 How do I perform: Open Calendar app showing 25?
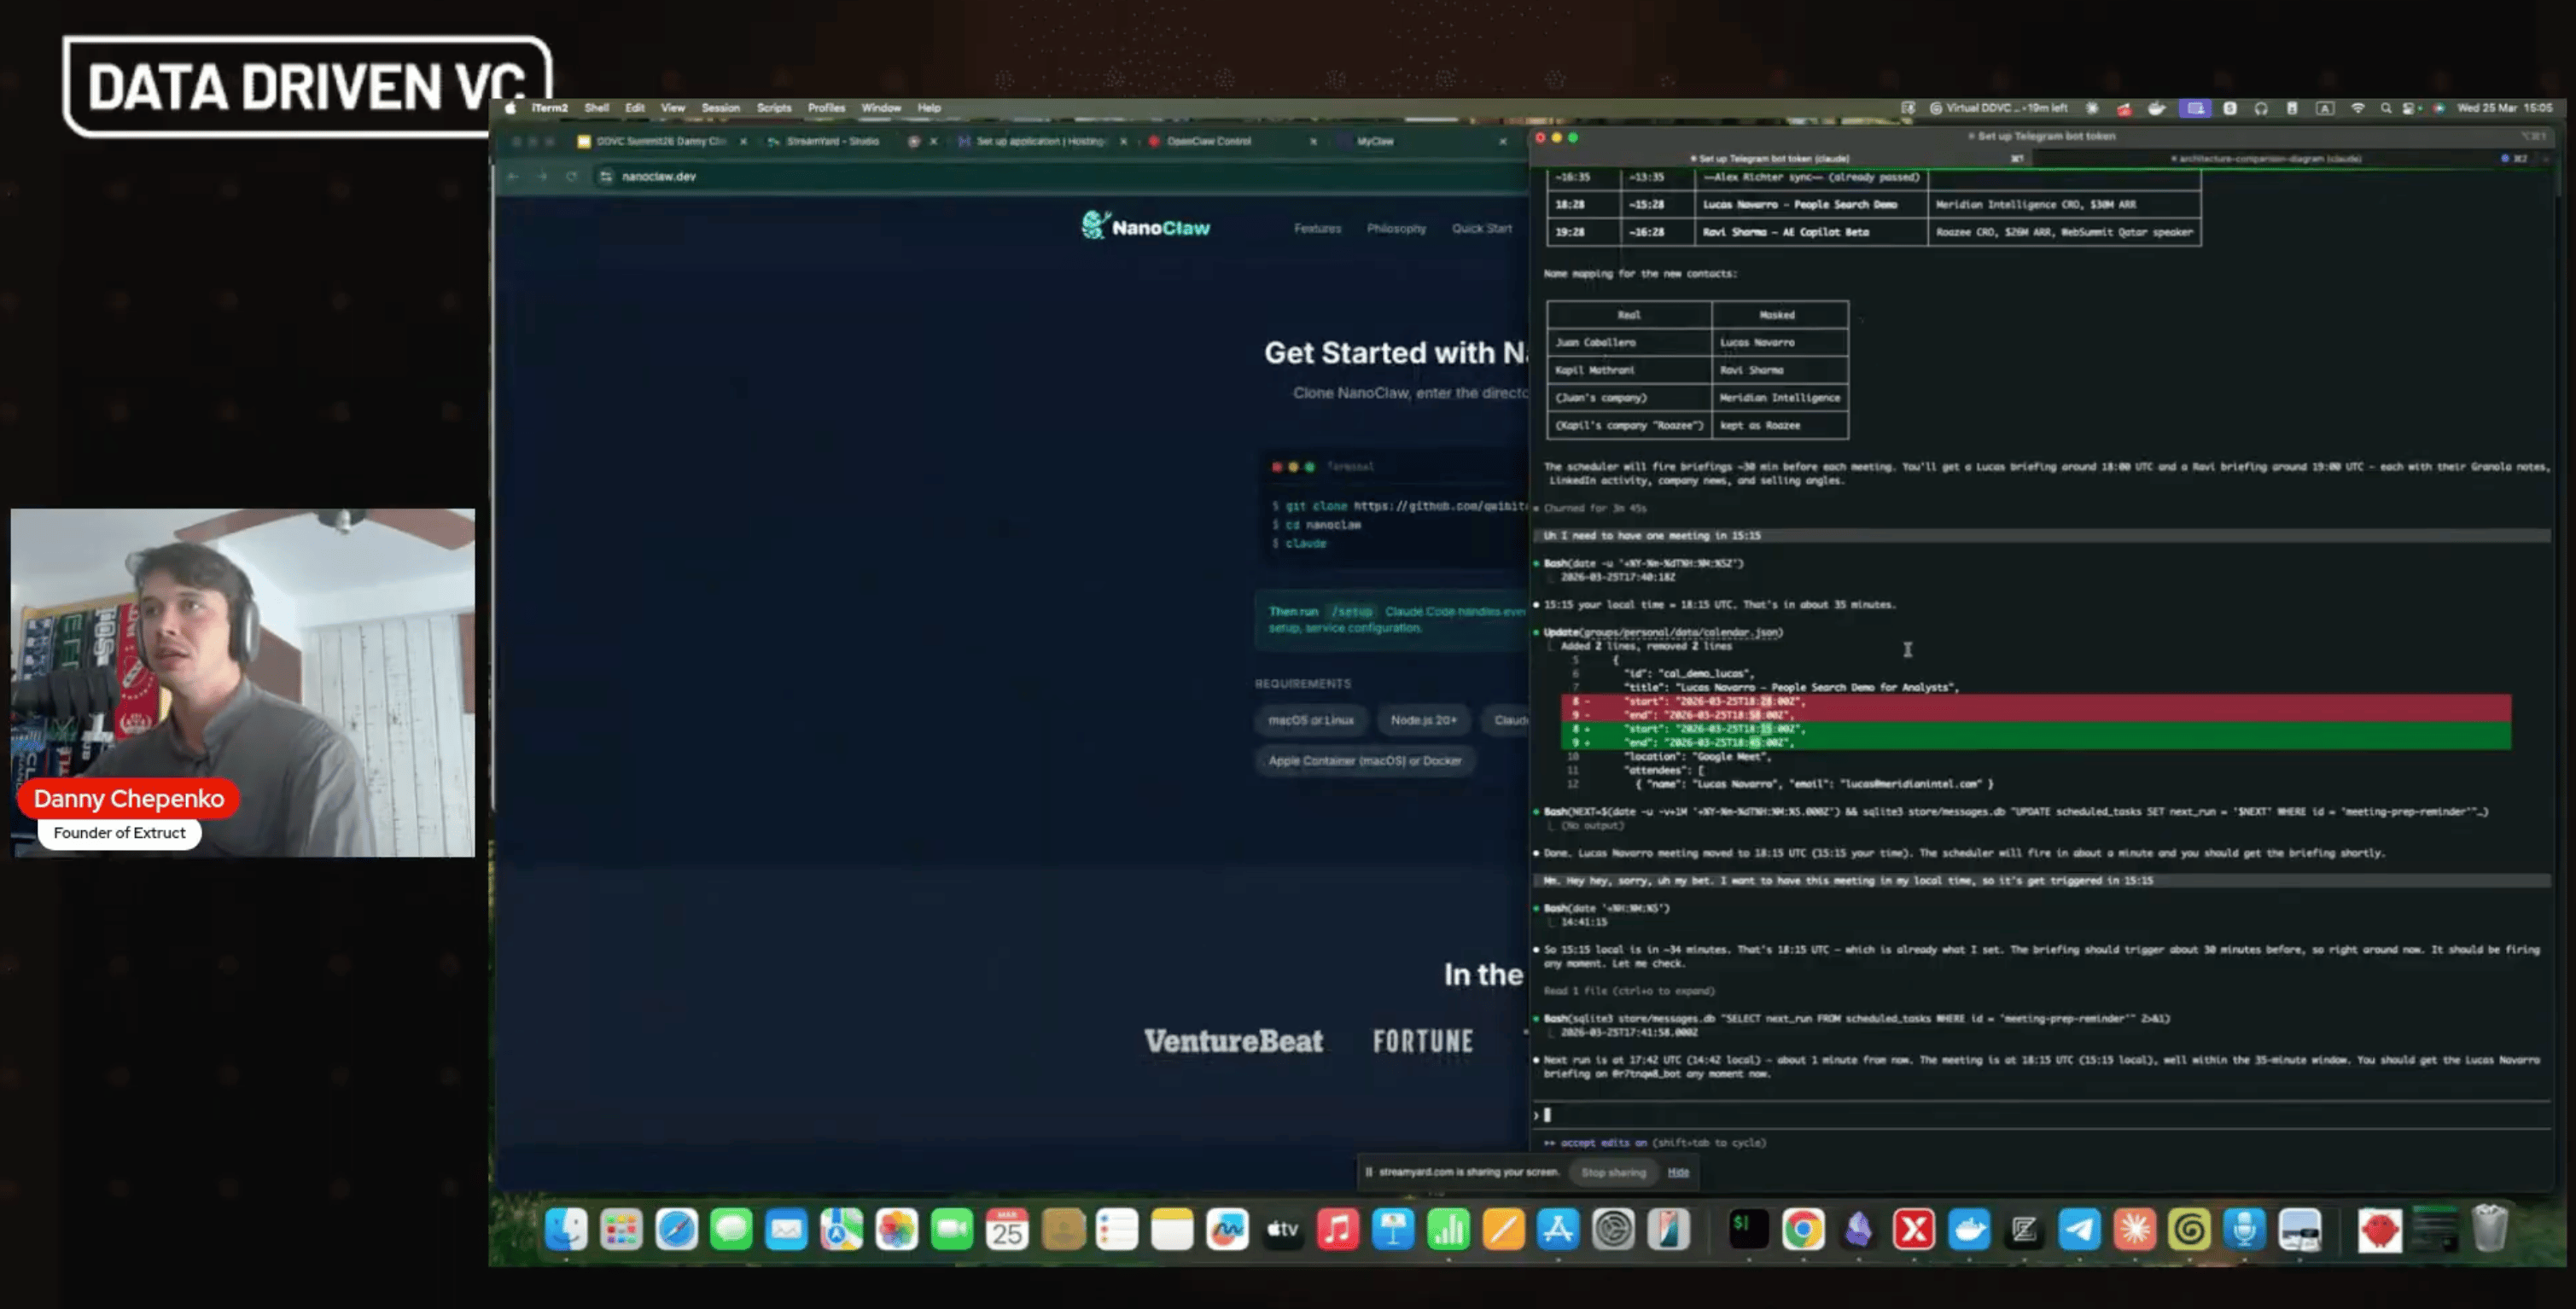pos(1006,1229)
